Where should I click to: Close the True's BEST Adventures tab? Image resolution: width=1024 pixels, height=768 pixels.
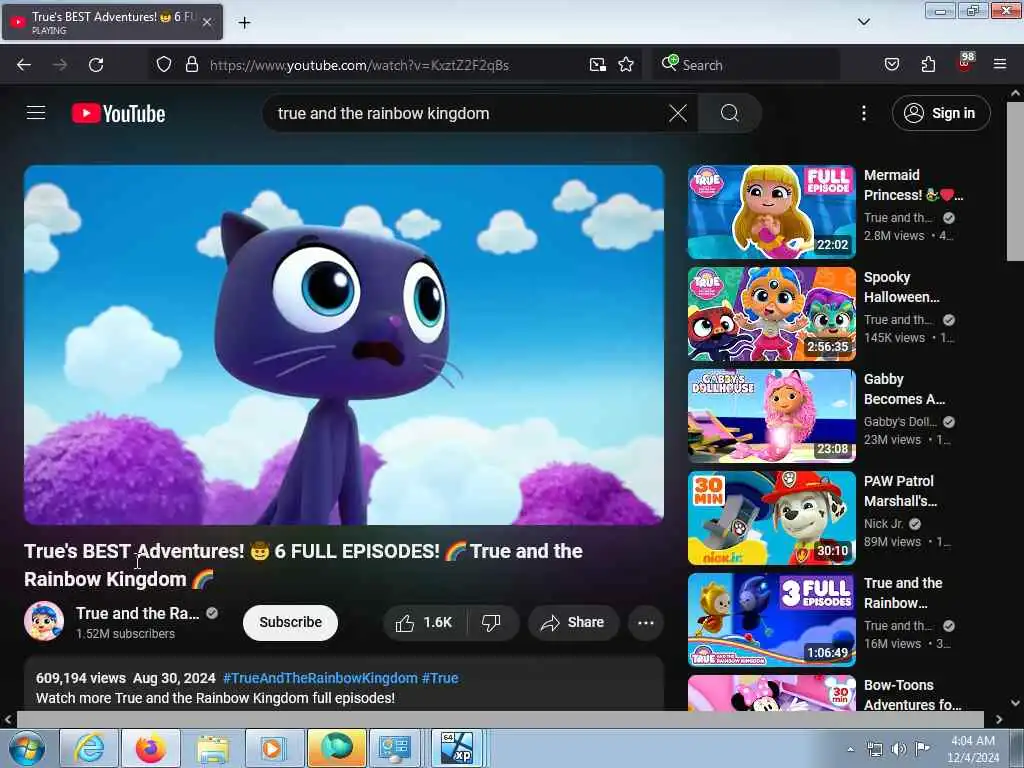[x=206, y=22]
